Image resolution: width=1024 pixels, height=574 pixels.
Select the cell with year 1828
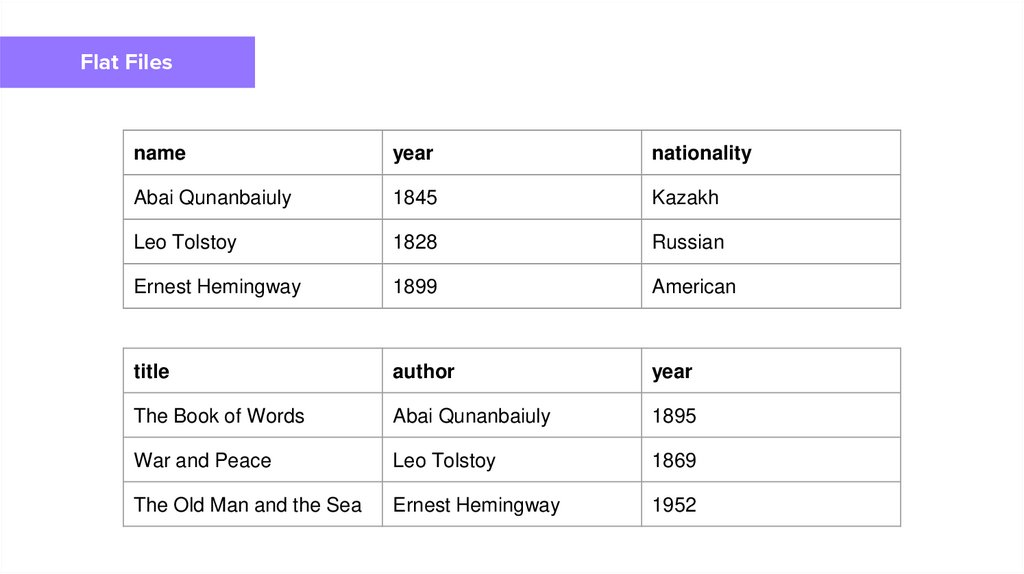415,242
